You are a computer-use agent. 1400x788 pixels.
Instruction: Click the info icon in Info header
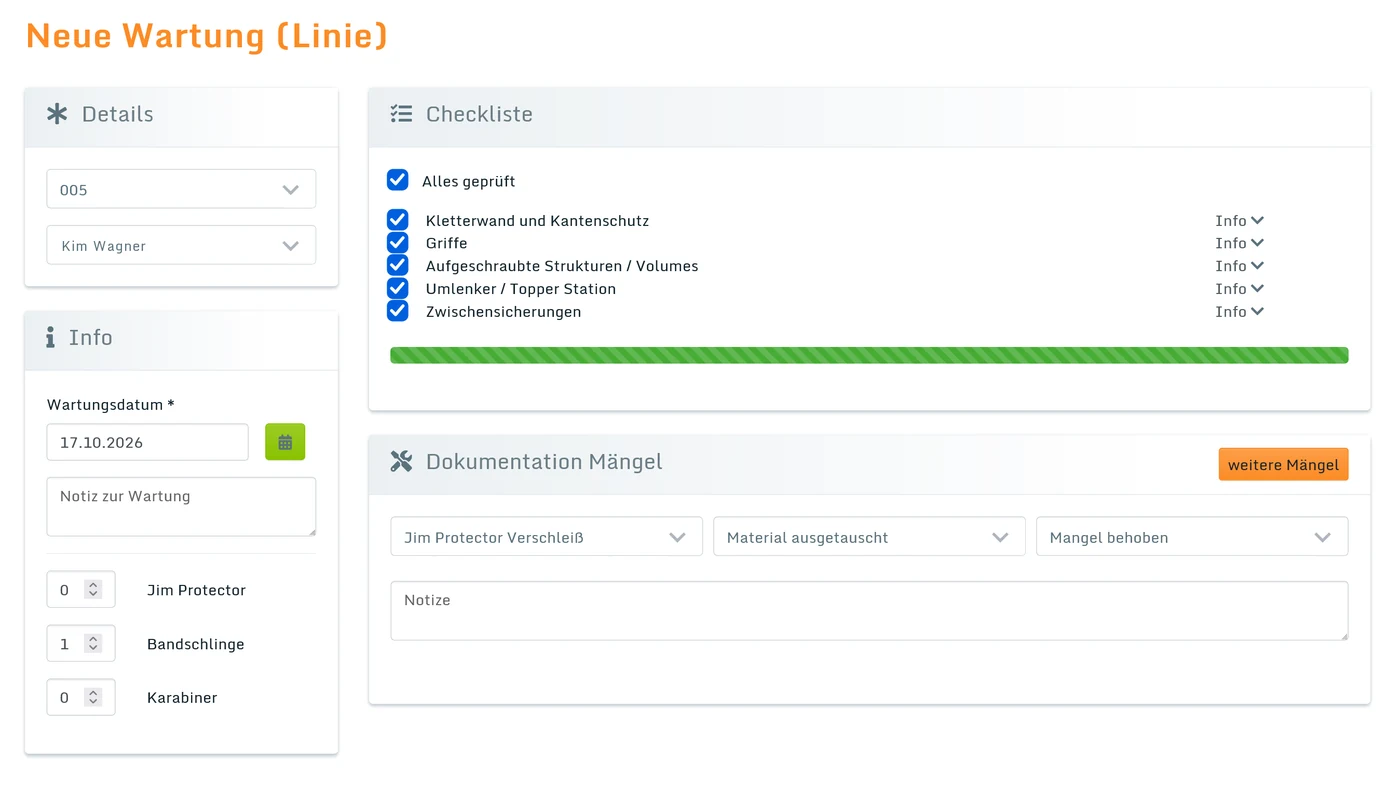(50, 338)
